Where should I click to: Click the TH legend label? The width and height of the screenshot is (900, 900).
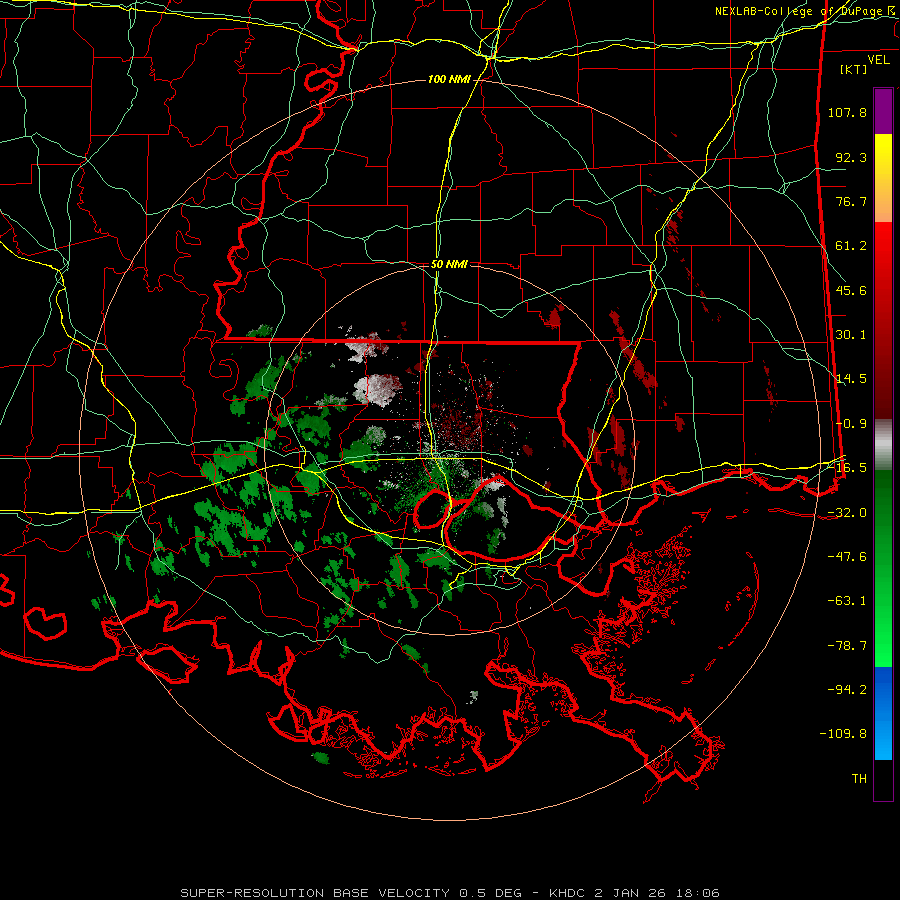pos(859,779)
